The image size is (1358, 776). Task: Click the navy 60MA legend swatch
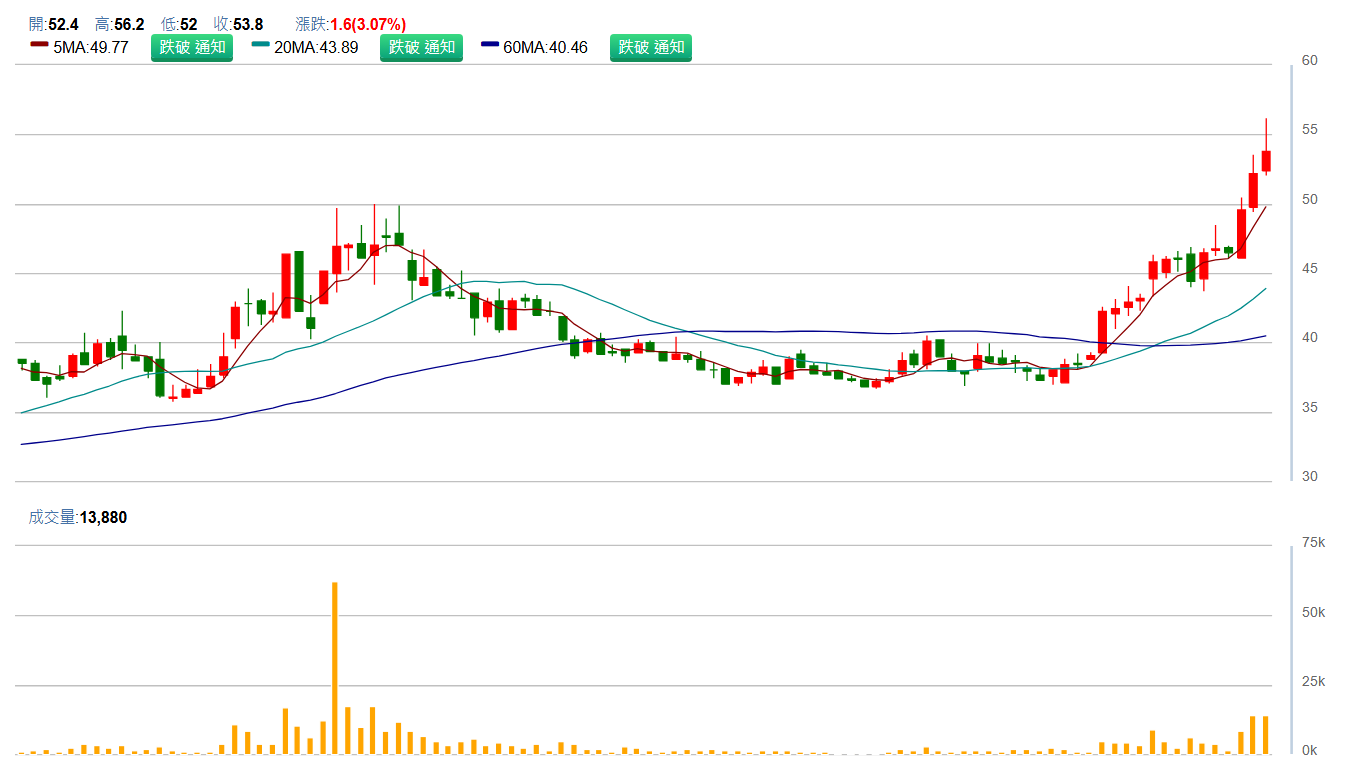489,45
